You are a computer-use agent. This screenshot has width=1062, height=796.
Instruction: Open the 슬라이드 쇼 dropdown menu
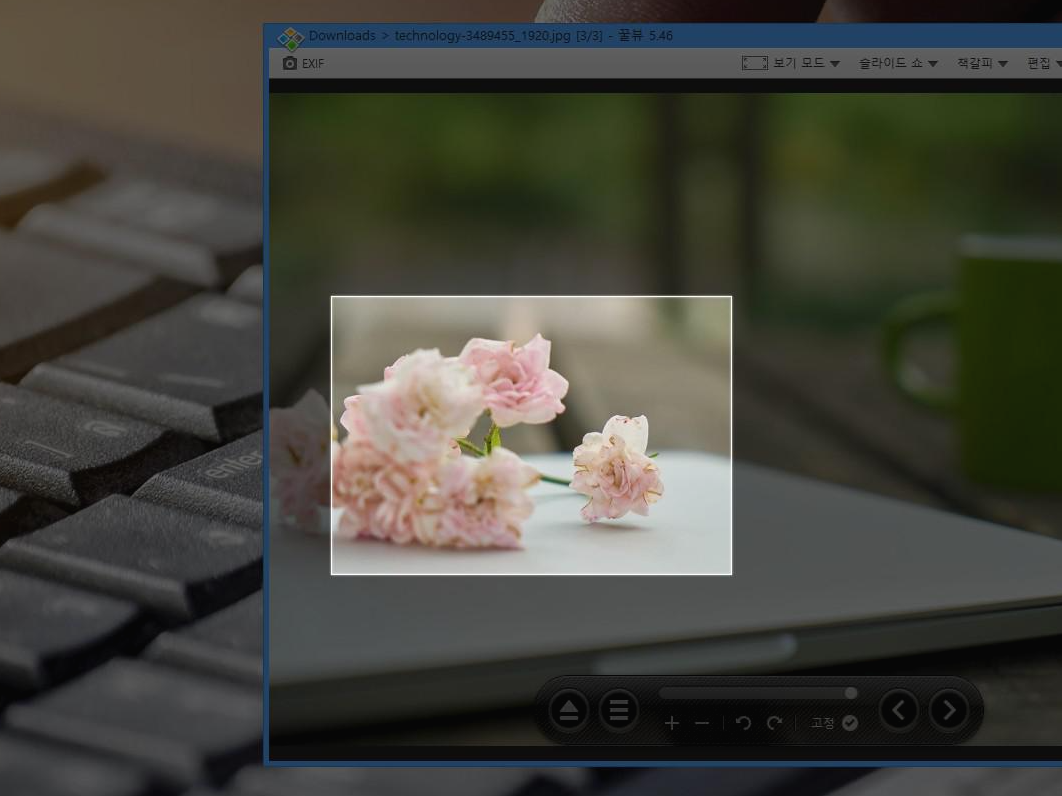coord(898,63)
